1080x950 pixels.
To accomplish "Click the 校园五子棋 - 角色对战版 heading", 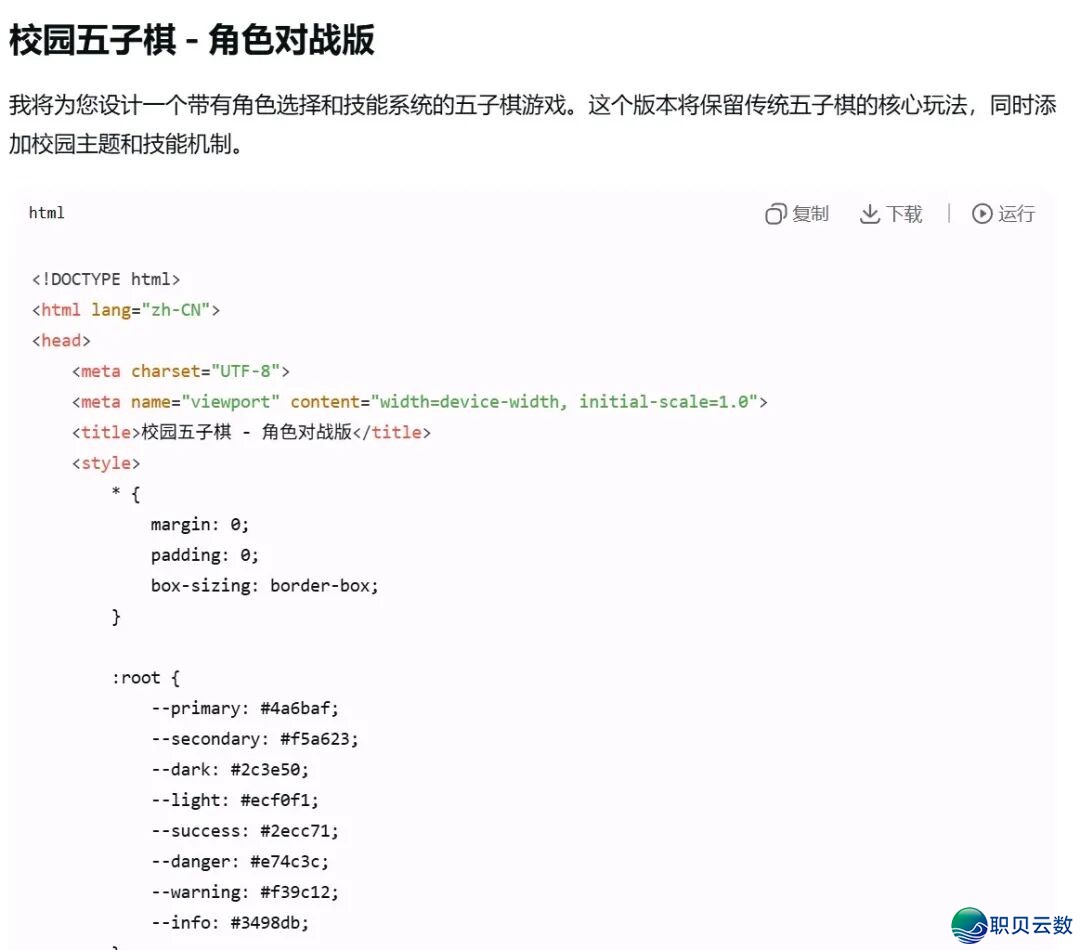I will click(x=192, y=41).
